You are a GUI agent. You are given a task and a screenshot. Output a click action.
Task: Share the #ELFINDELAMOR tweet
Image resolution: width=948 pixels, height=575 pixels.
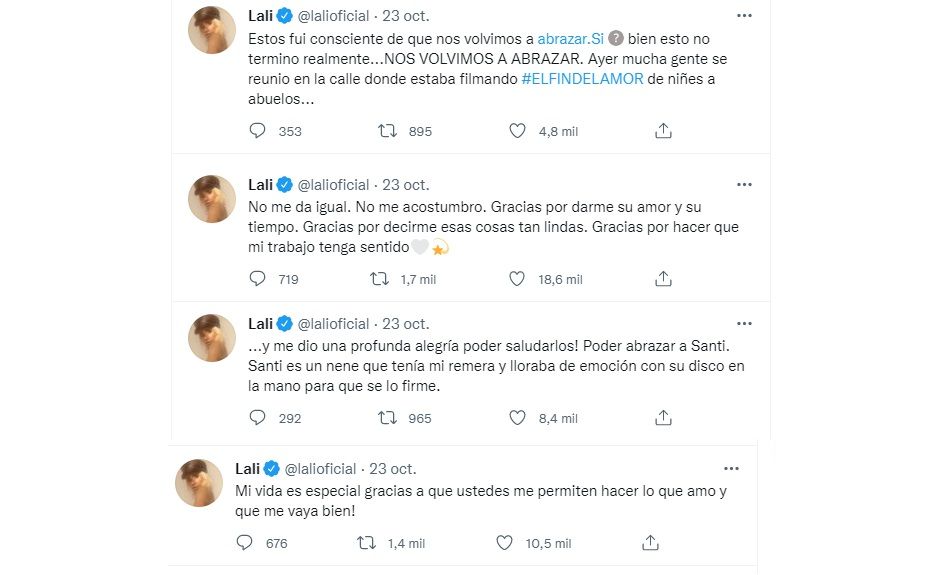click(662, 131)
